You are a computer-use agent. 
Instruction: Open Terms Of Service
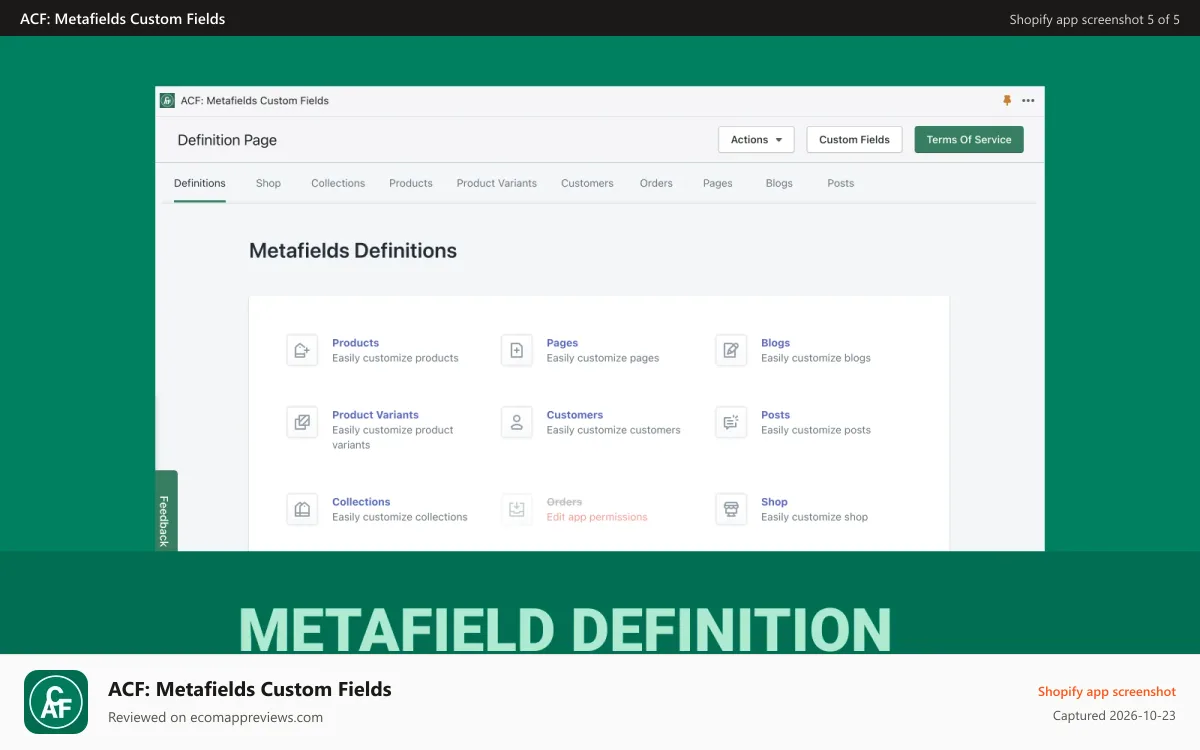969,139
